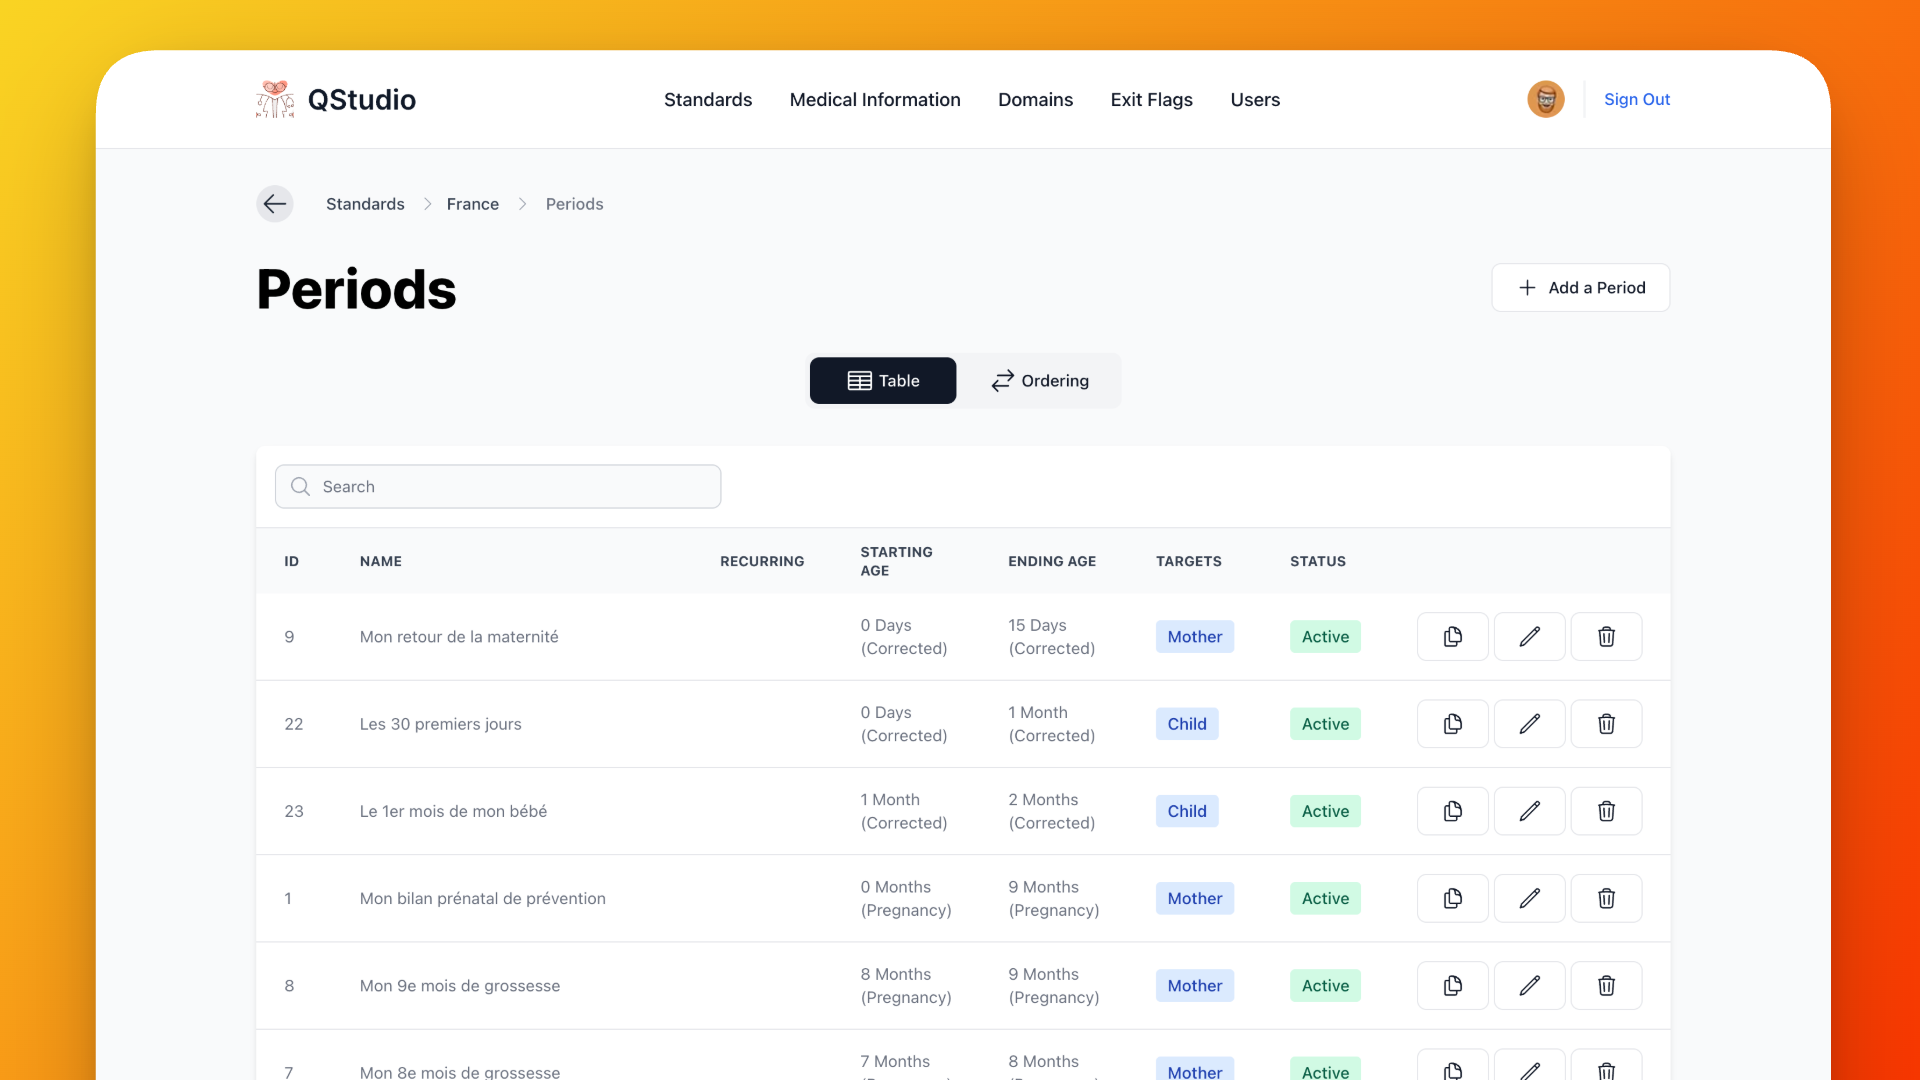Open the Medical Information menu
The height and width of the screenshot is (1080, 1920).
(875, 100)
